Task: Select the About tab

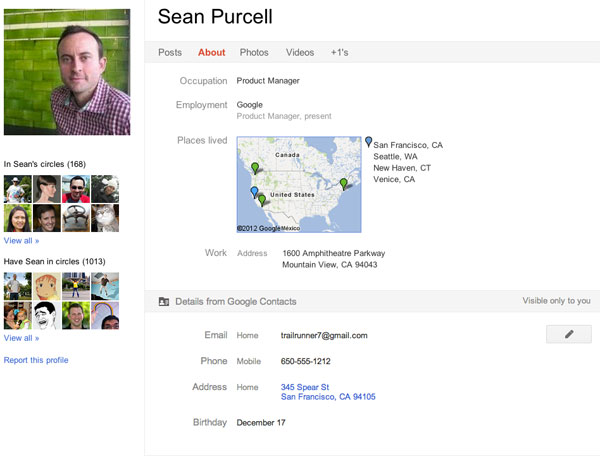Action: coord(211,52)
